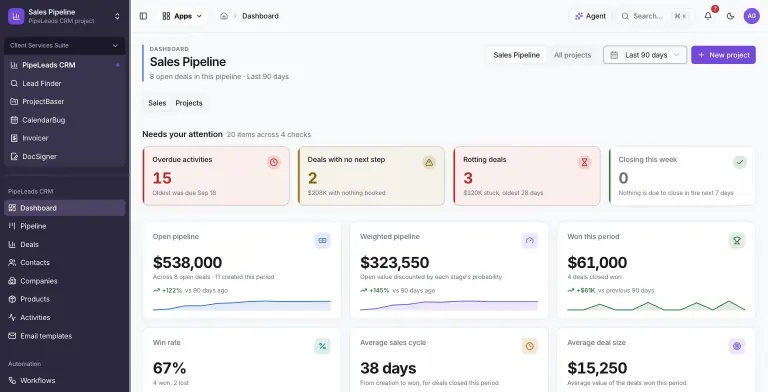This screenshot has height=392, width=768.
Task: Click the Won this period trend chart
Action: pyautogui.click(x=656, y=305)
